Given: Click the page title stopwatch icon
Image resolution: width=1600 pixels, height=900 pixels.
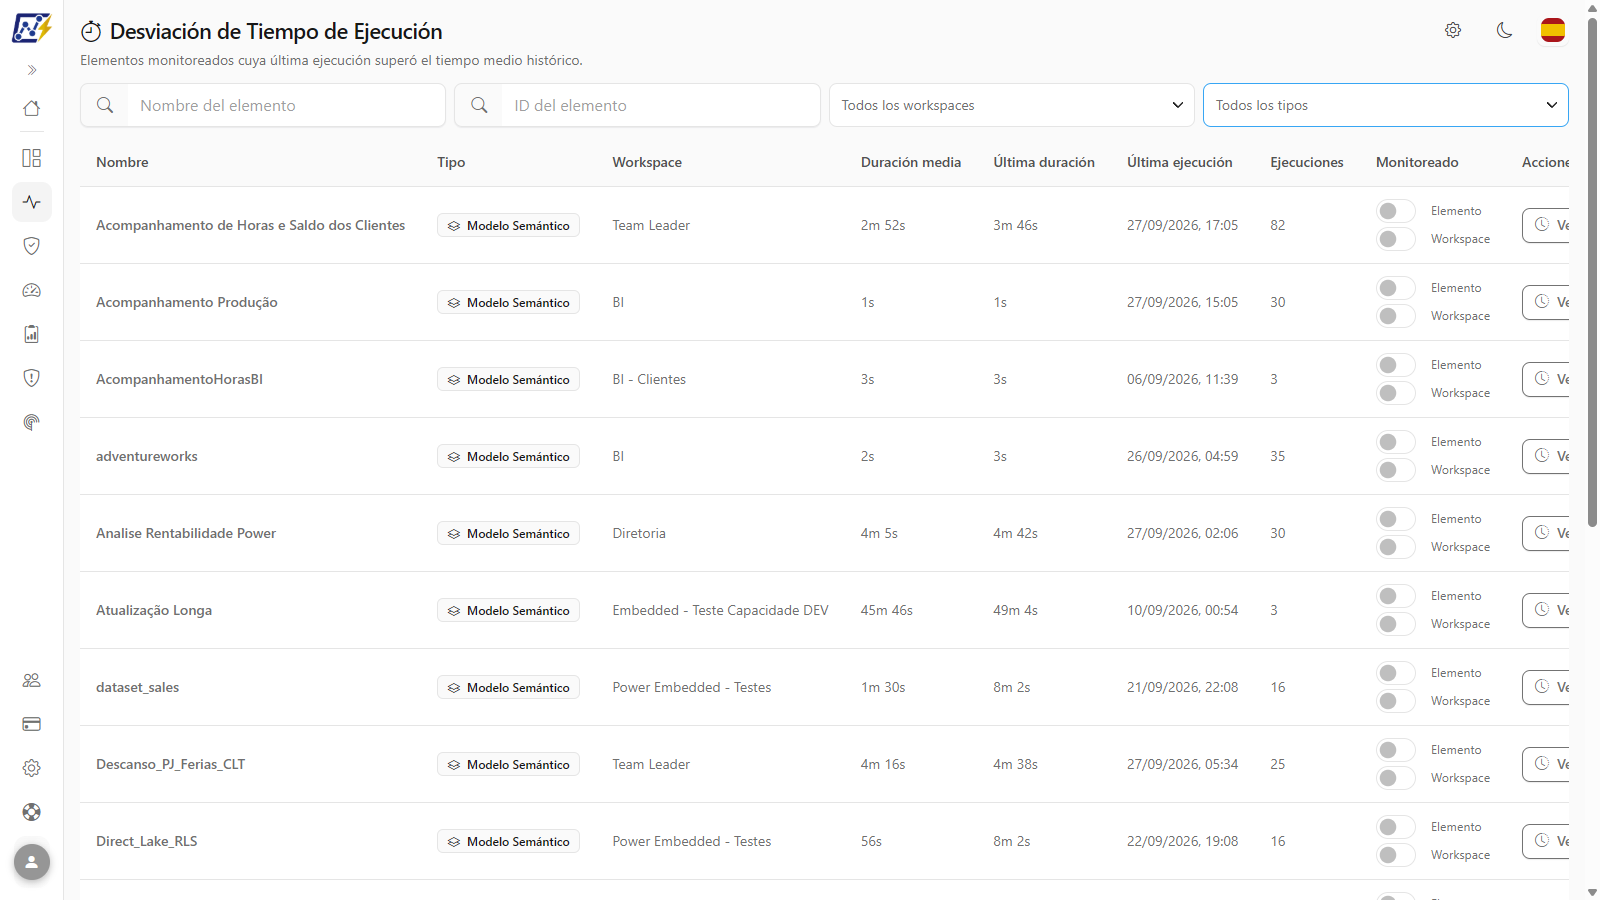Looking at the screenshot, I should (x=91, y=31).
